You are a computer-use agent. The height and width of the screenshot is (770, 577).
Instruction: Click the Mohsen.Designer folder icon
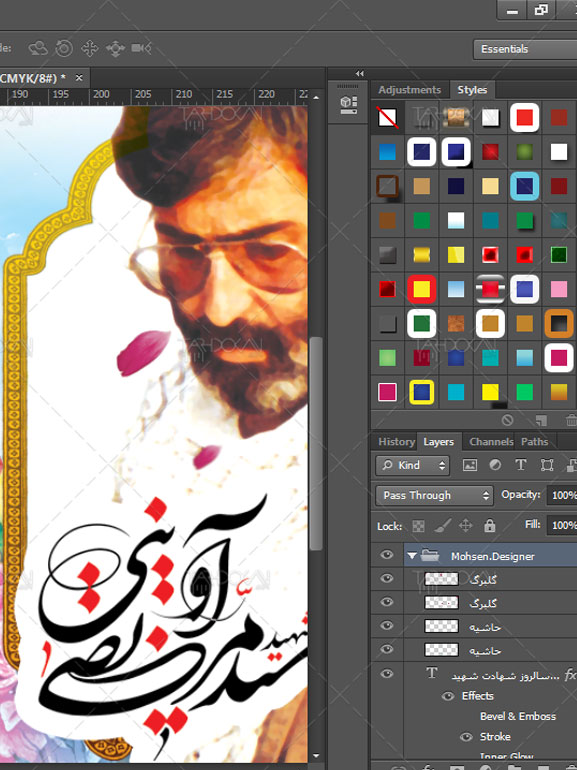[430, 555]
